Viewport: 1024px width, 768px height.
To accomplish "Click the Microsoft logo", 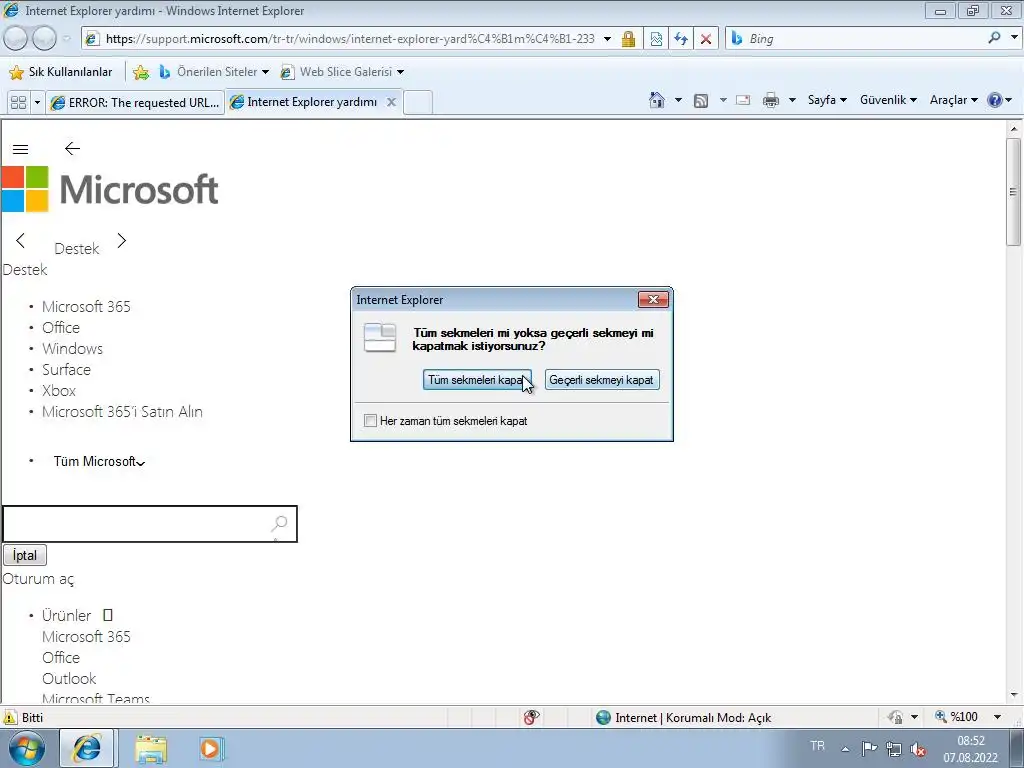I will [x=110, y=189].
